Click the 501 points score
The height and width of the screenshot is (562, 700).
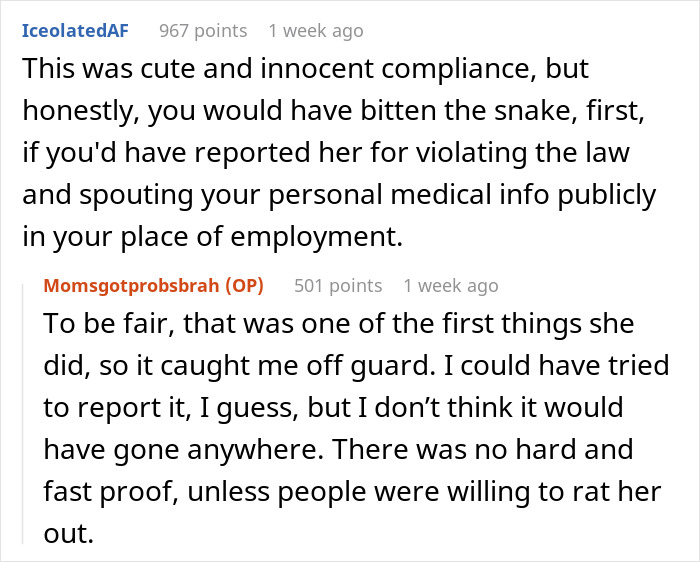tap(338, 286)
